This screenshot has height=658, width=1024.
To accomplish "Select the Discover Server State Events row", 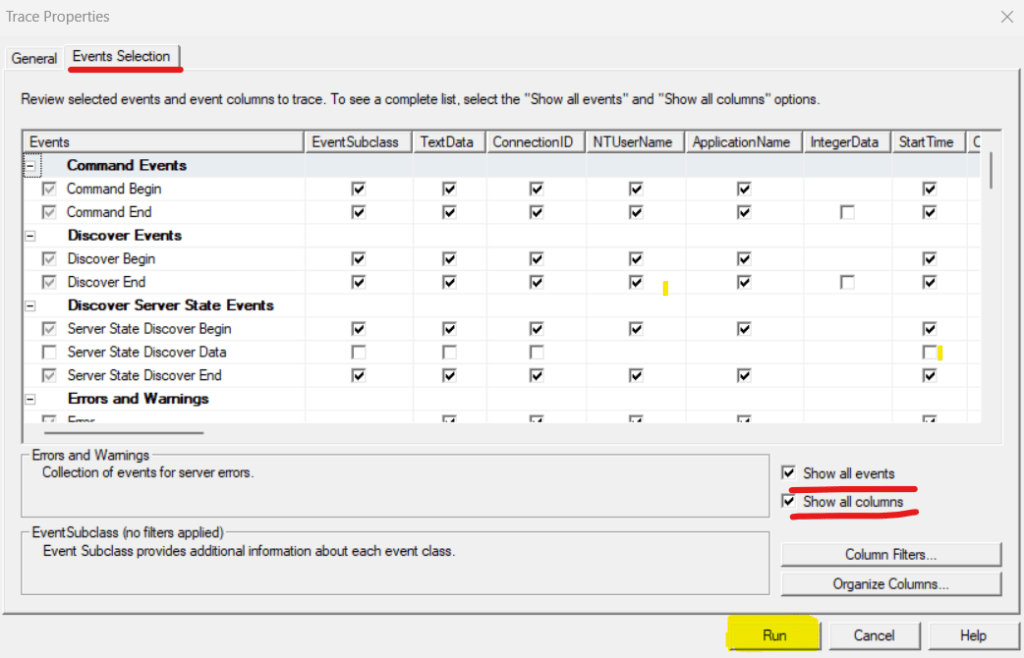I will [502, 306].
